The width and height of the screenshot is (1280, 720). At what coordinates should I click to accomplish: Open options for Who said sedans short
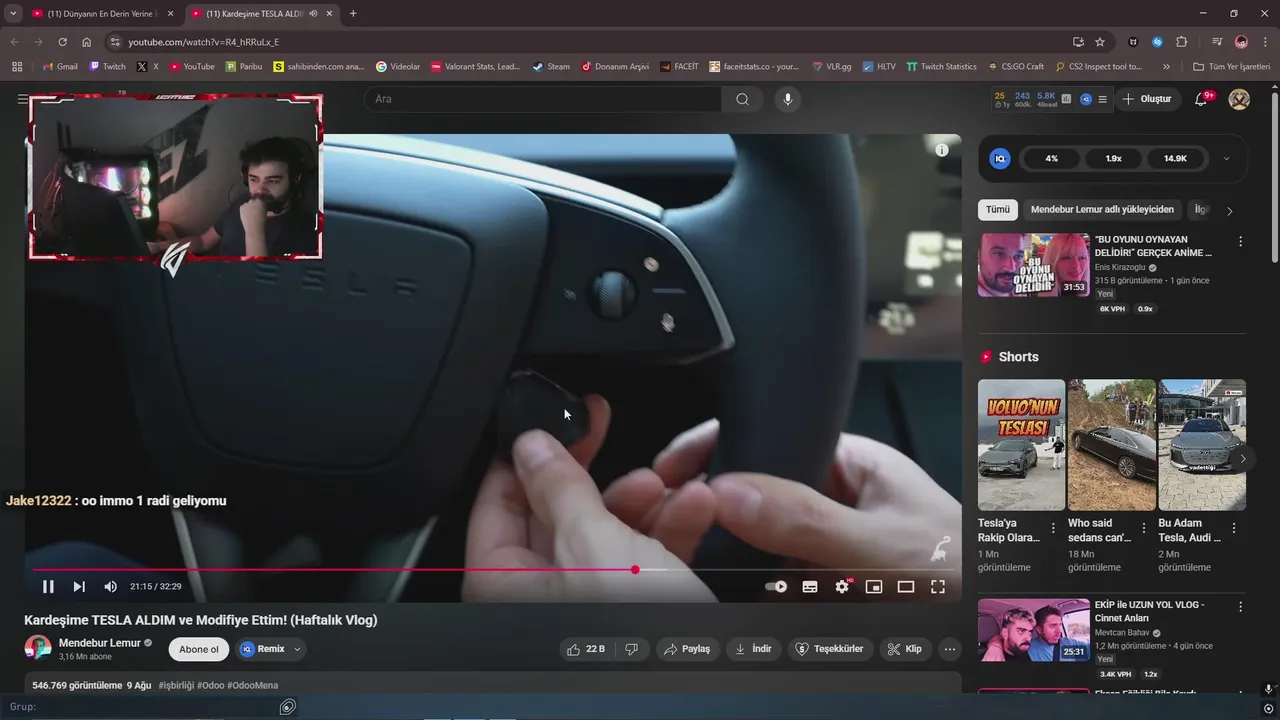(x=1143, y=528)
